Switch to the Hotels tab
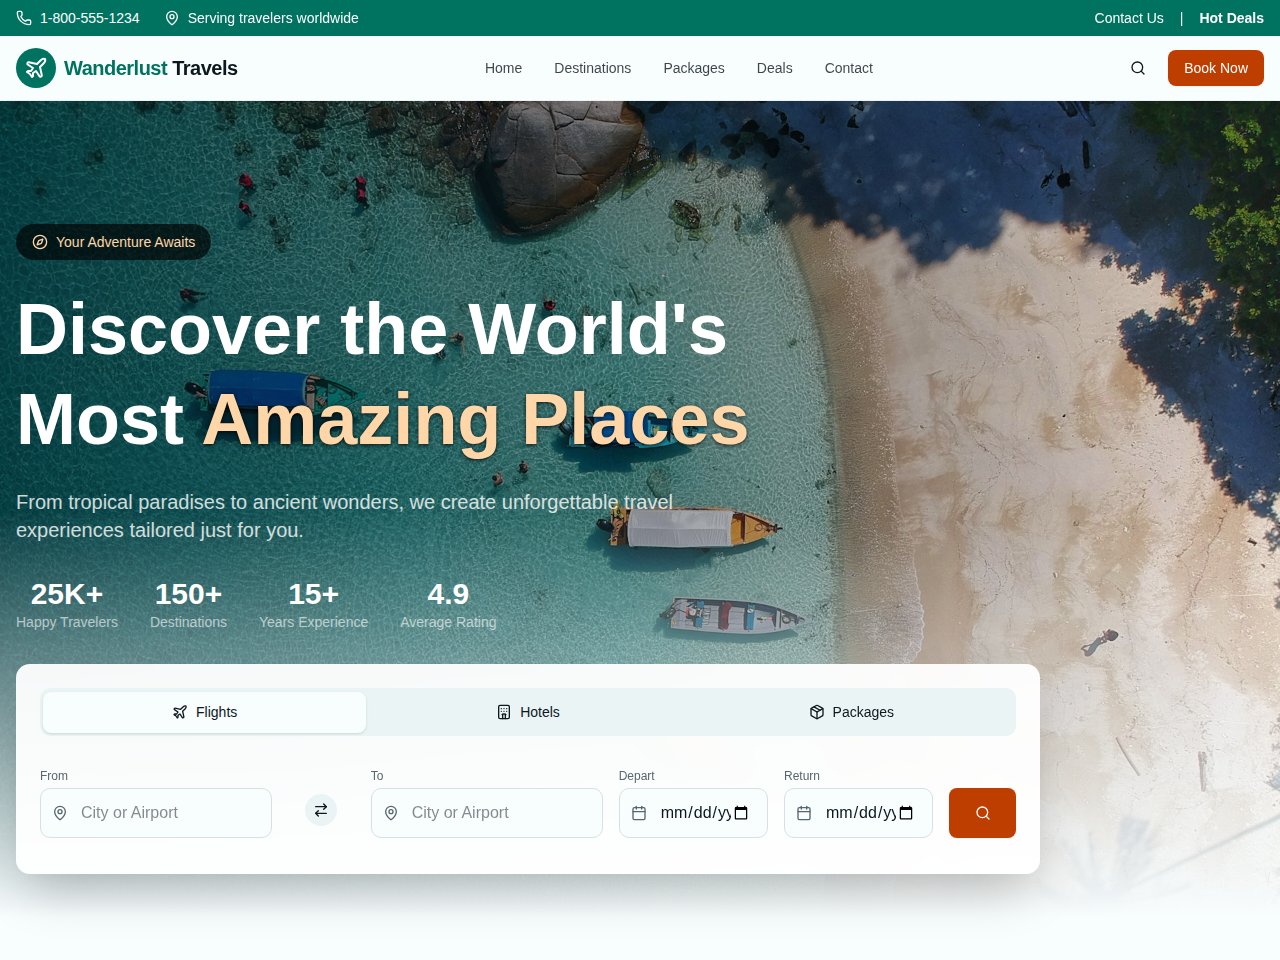This screenshot has height=960, width=1280. pos(528,712)
